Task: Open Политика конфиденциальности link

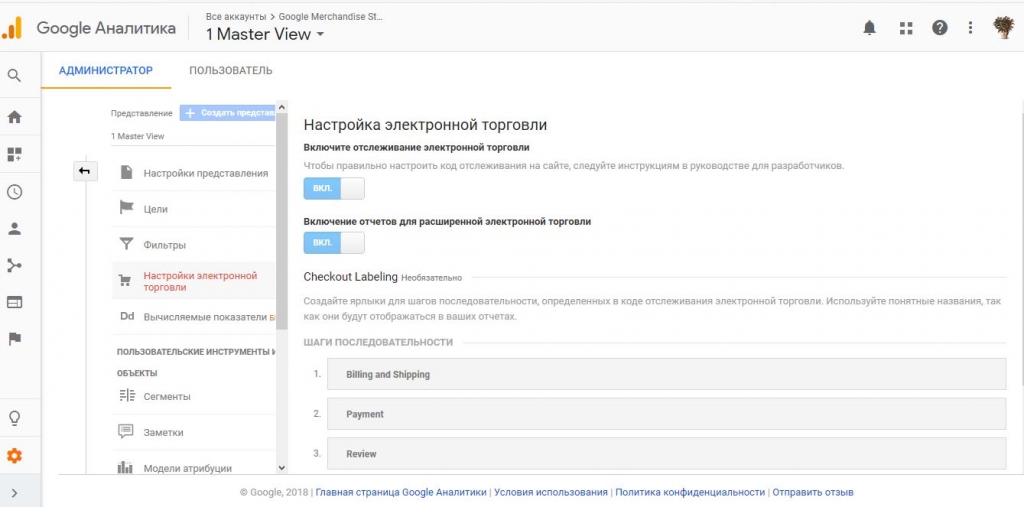Action: [x=690, y=492]
